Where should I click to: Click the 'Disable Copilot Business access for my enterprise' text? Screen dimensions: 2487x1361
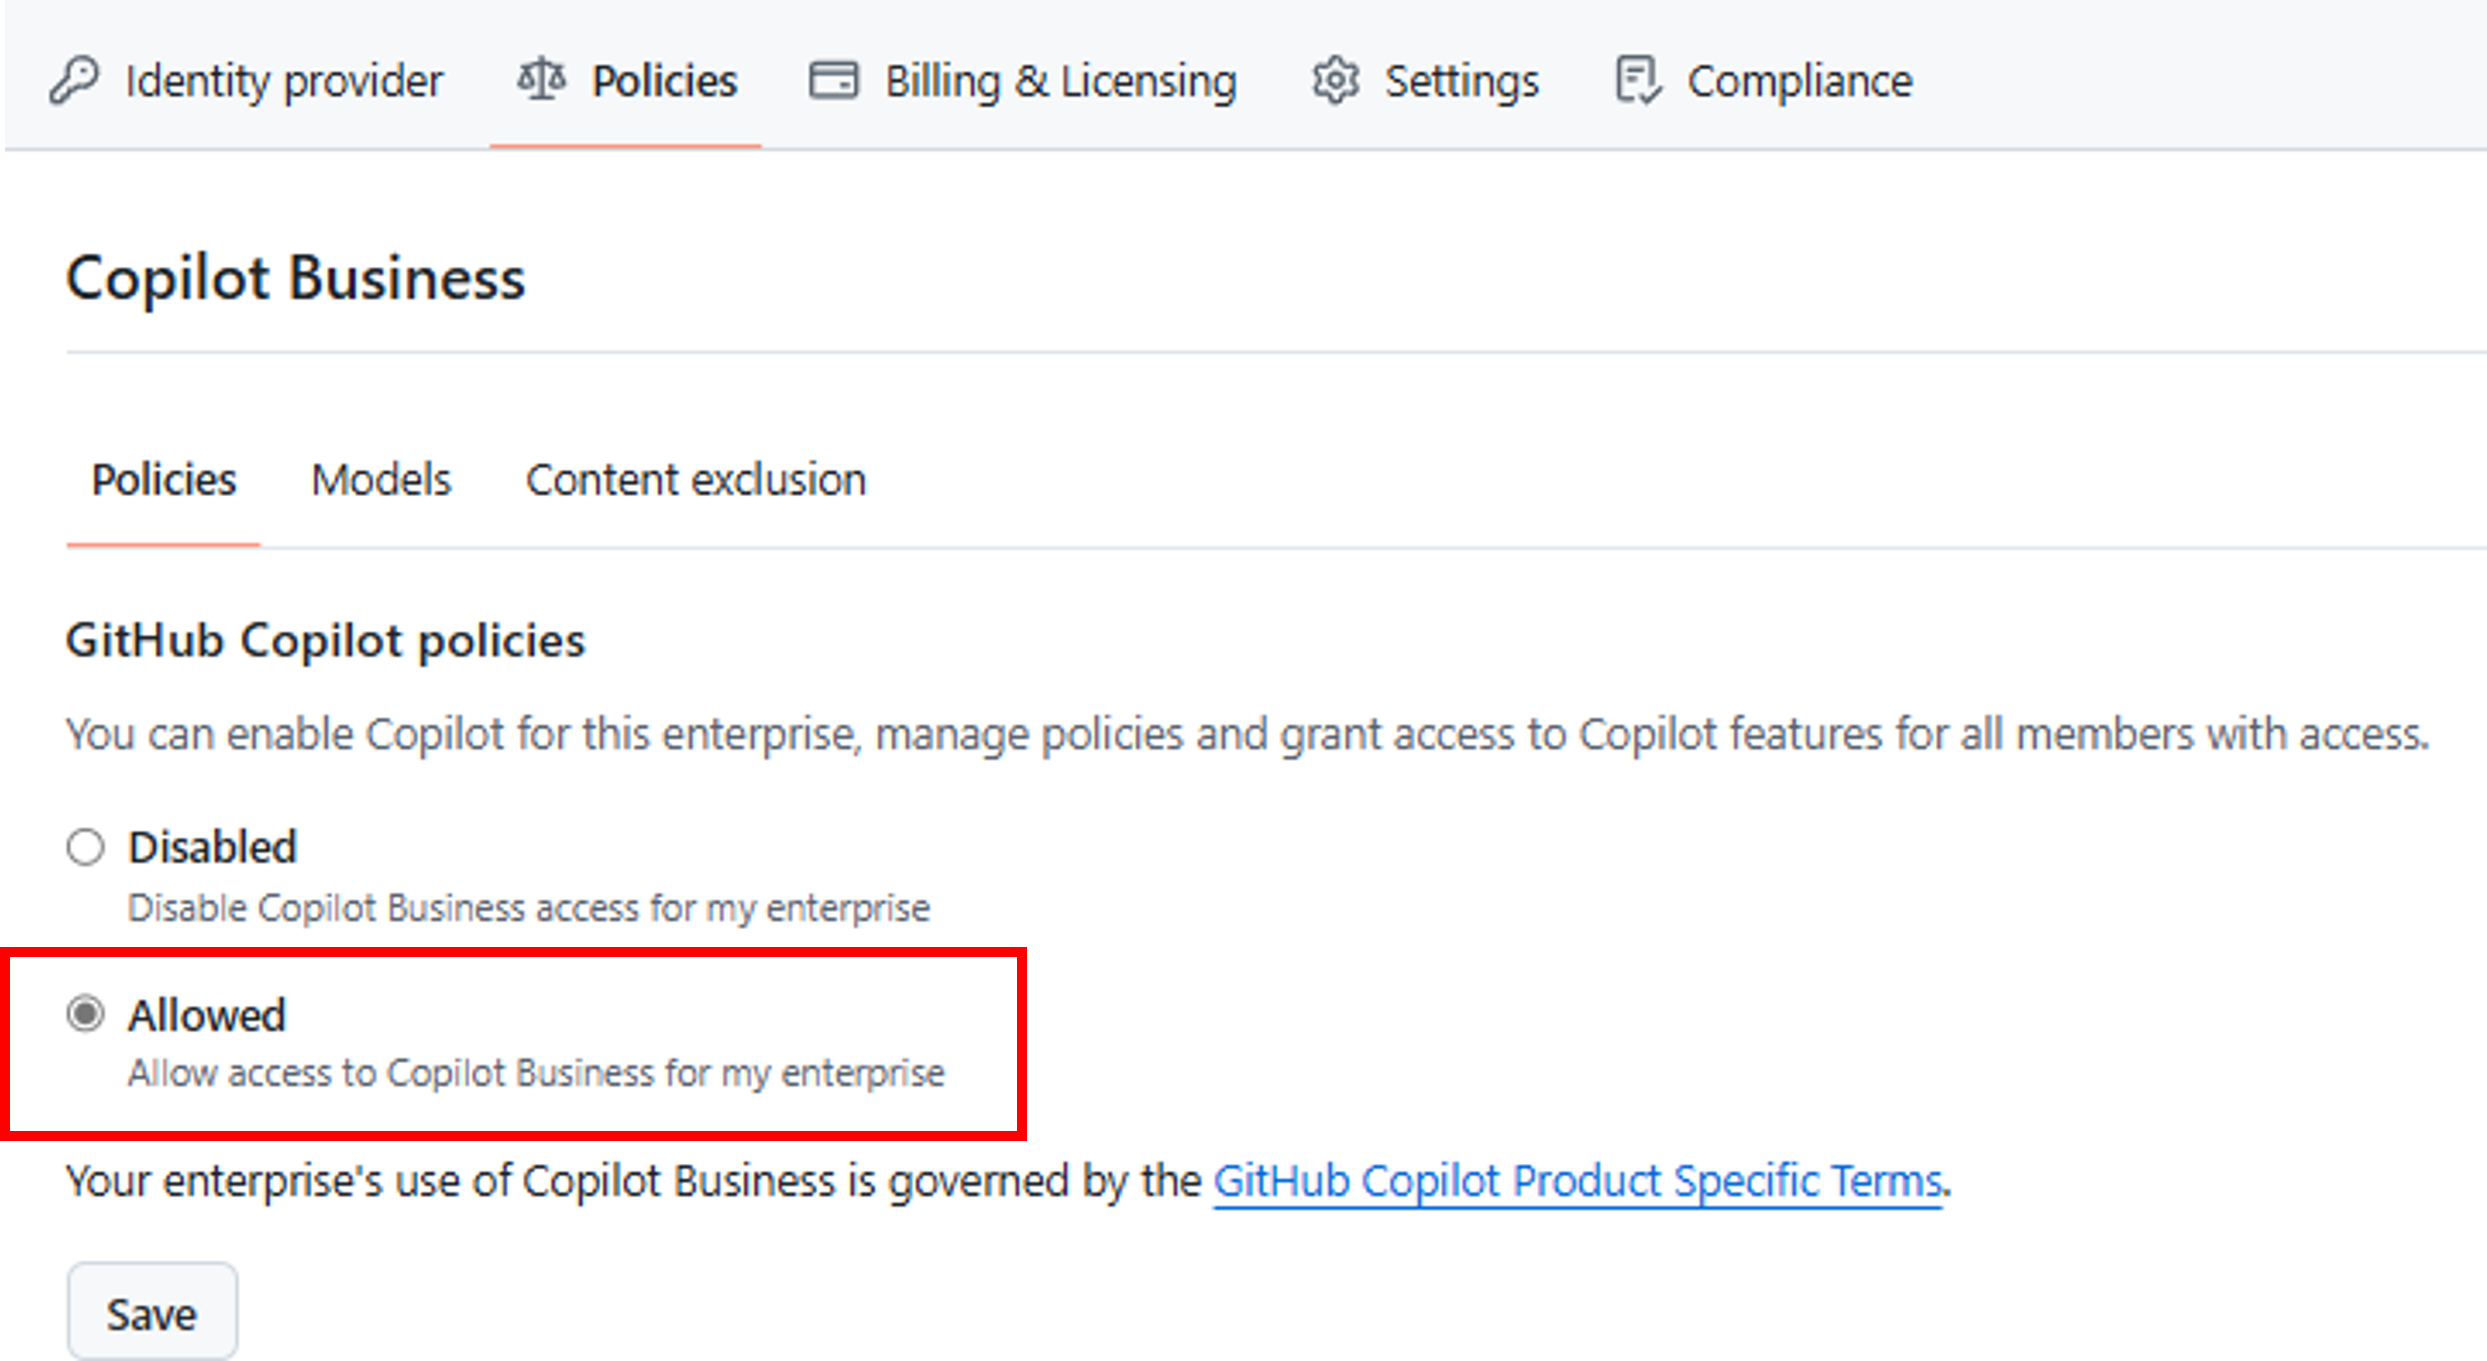[529, 908]
